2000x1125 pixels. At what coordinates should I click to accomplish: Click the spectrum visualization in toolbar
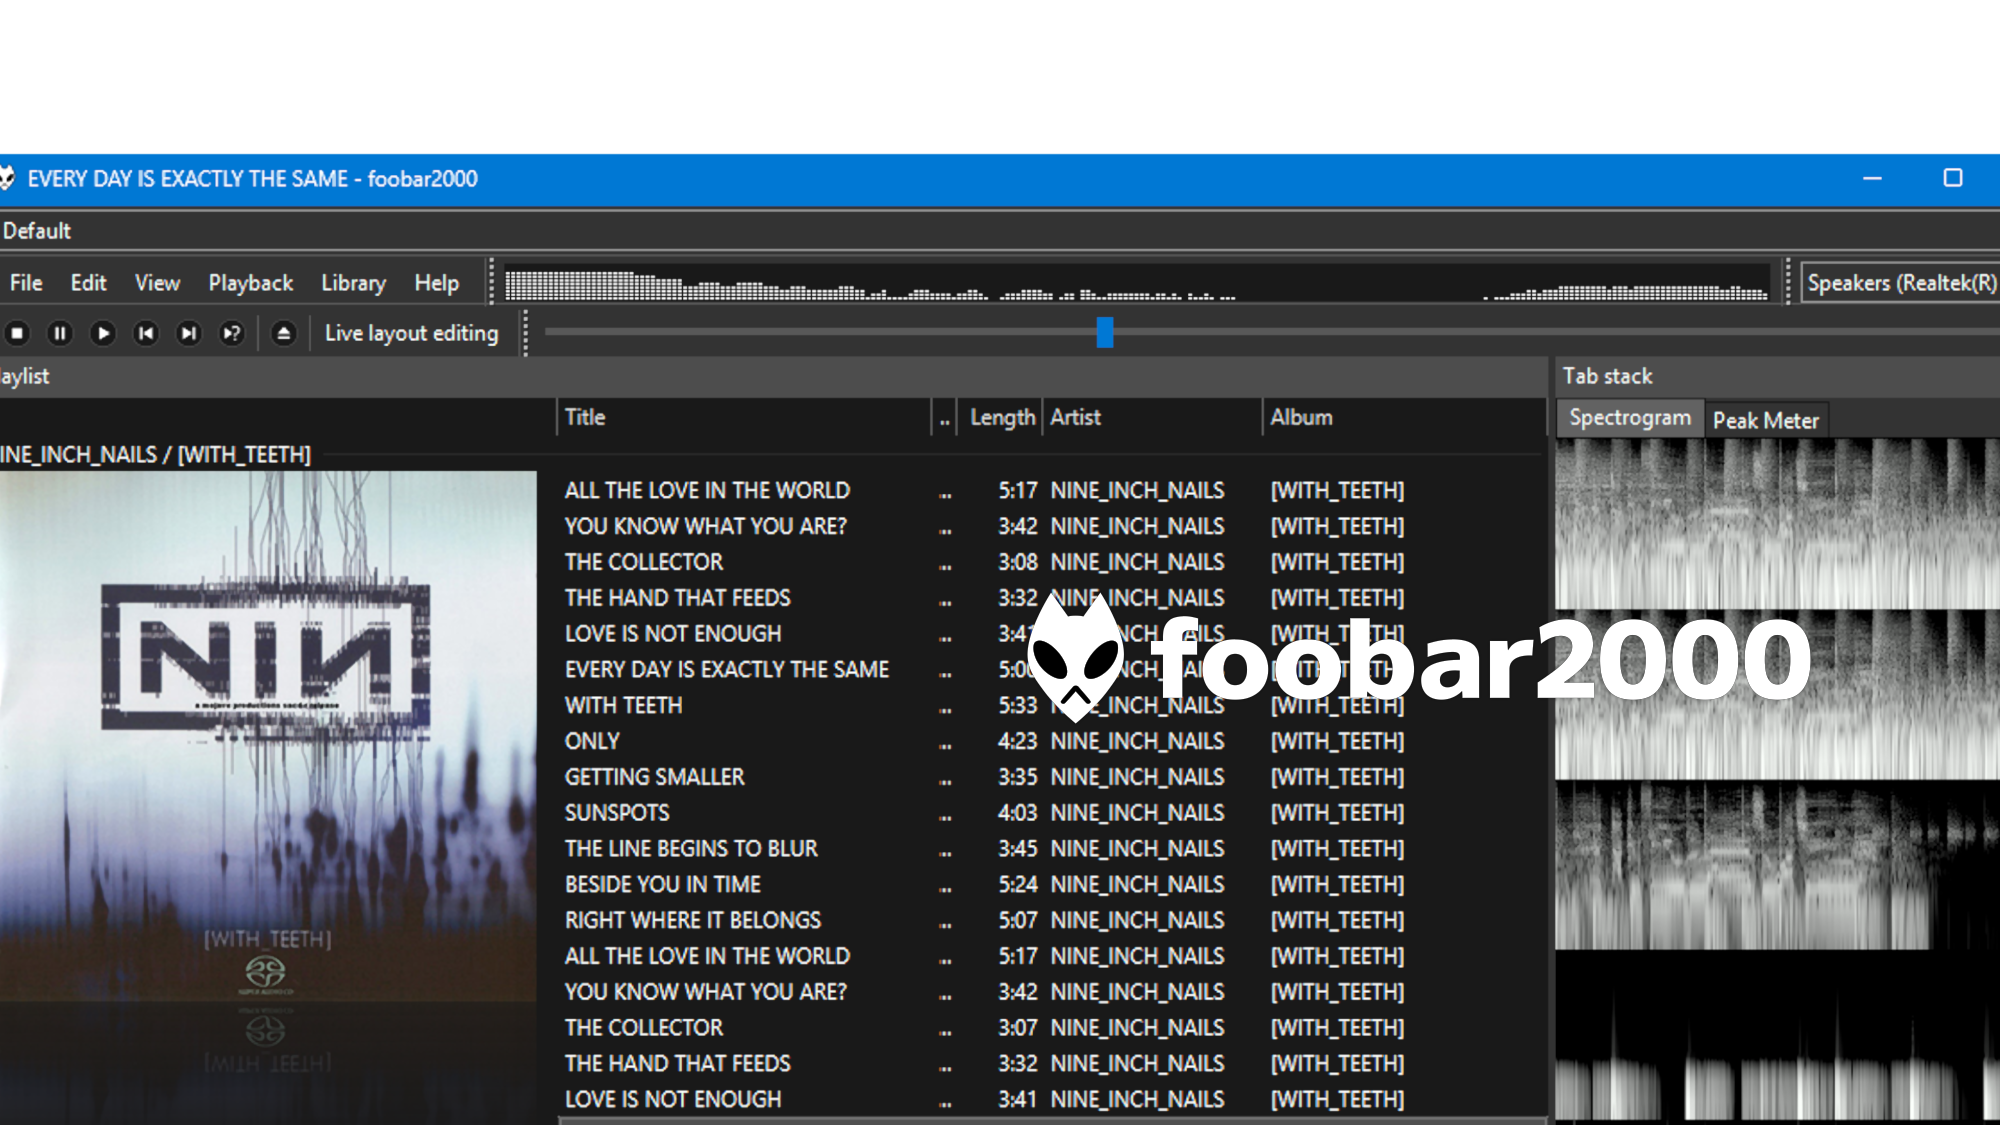(x=1137, y=283)
